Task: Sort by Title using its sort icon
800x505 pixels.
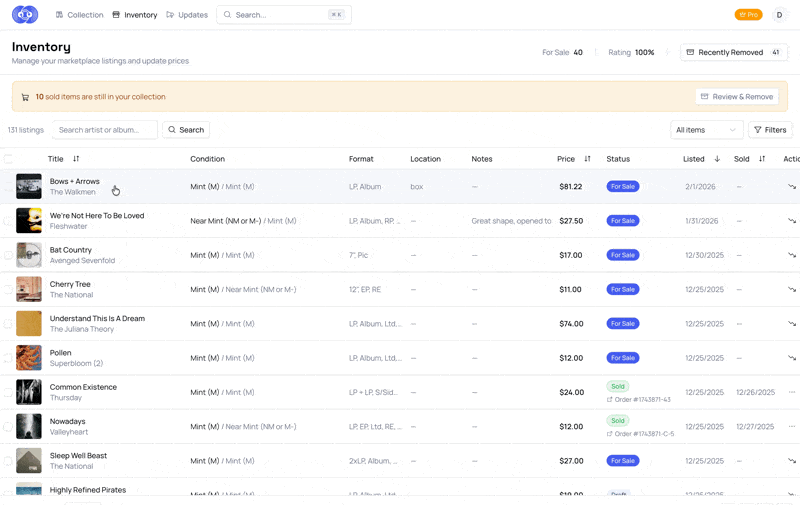Action: click(76, 159)
